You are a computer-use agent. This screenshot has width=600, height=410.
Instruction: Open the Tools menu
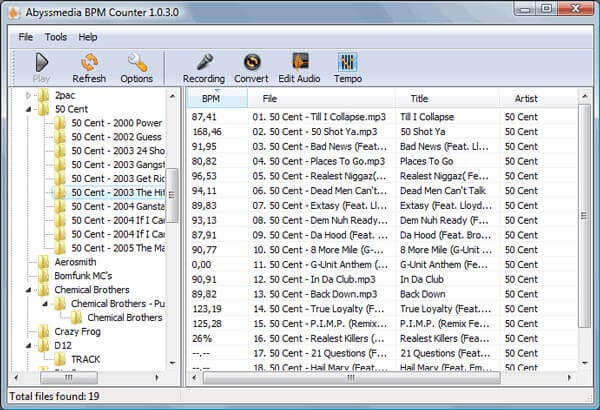pos(56,37)
